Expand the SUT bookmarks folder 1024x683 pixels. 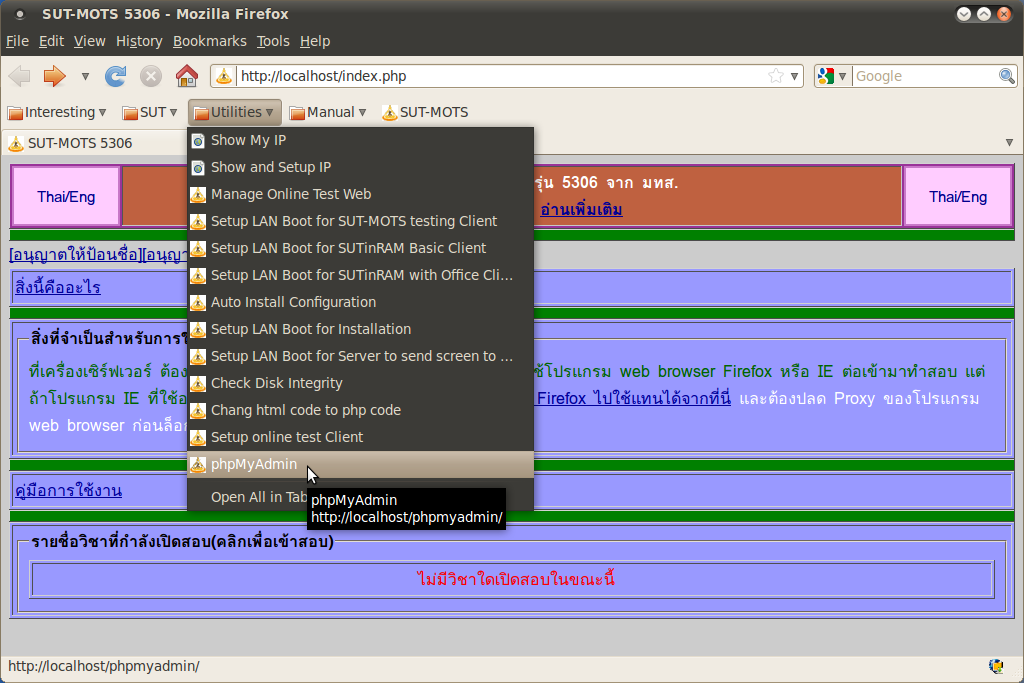tap(150, 112)
